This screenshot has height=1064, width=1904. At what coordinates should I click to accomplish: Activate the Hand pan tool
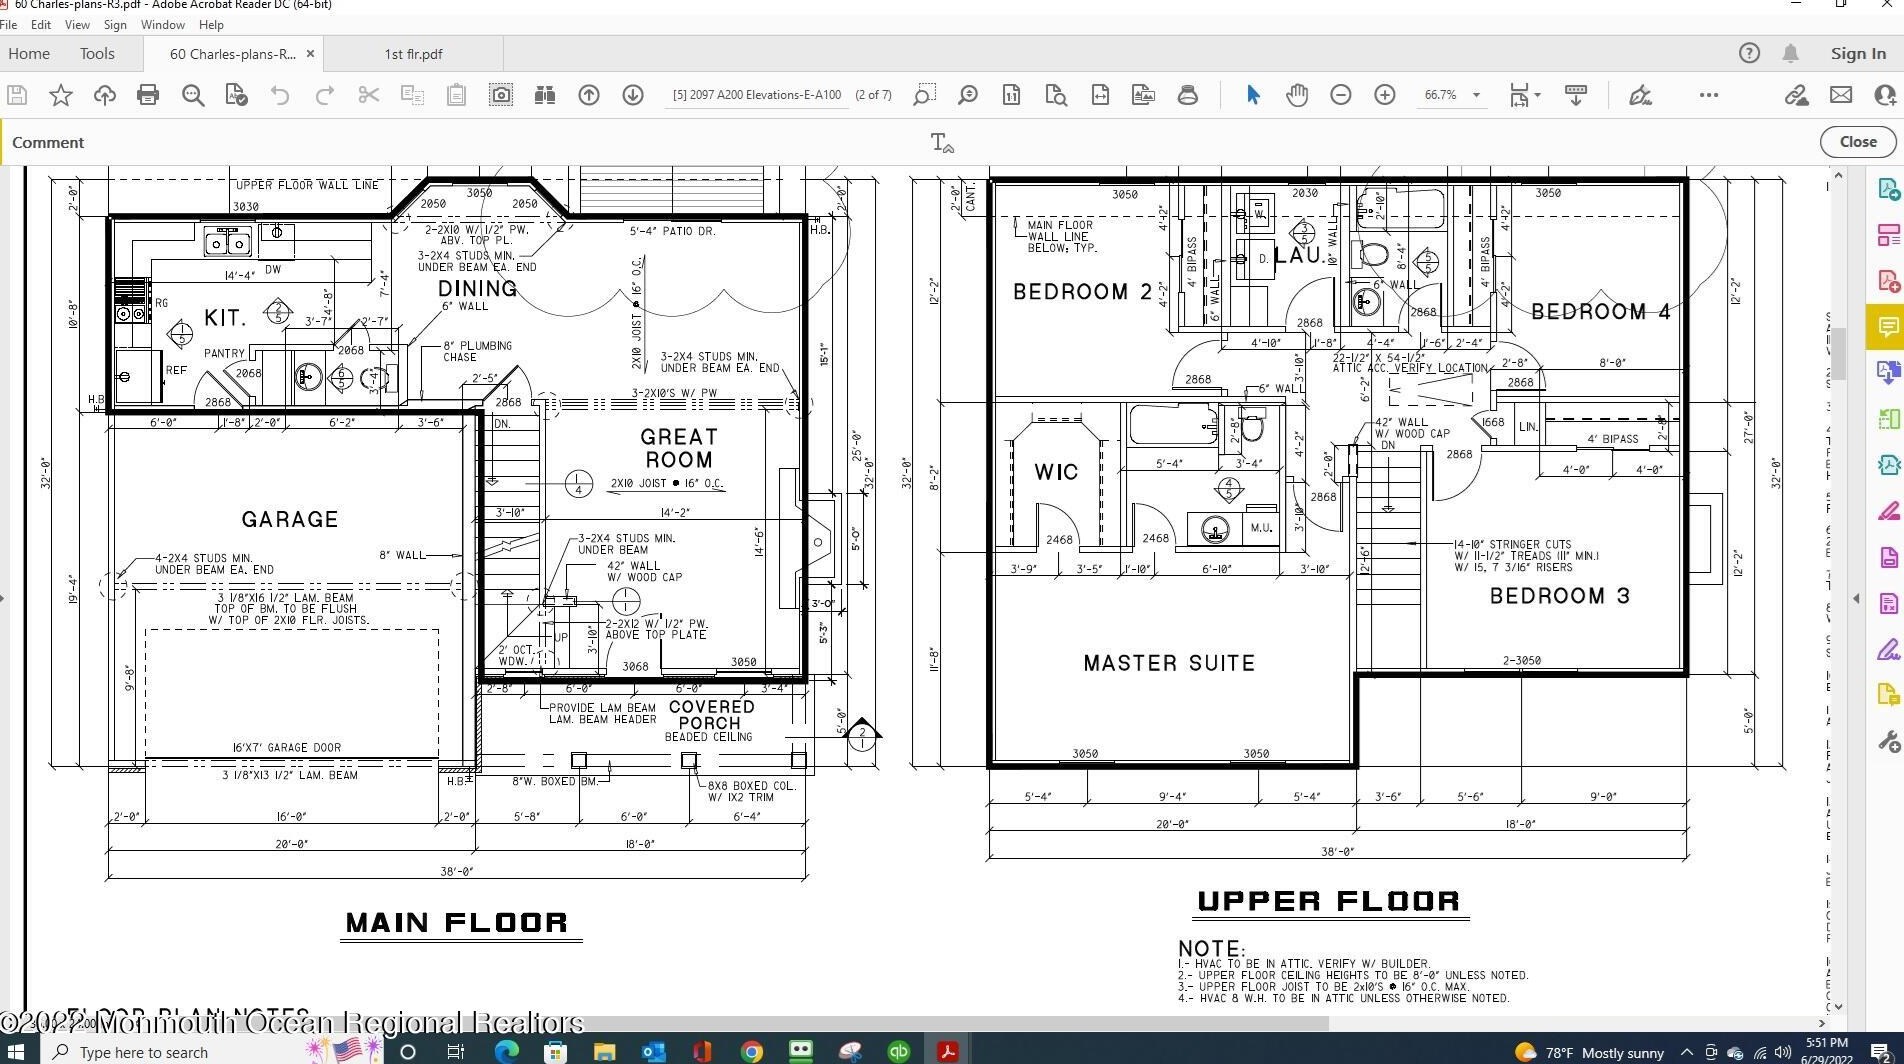1297,95
